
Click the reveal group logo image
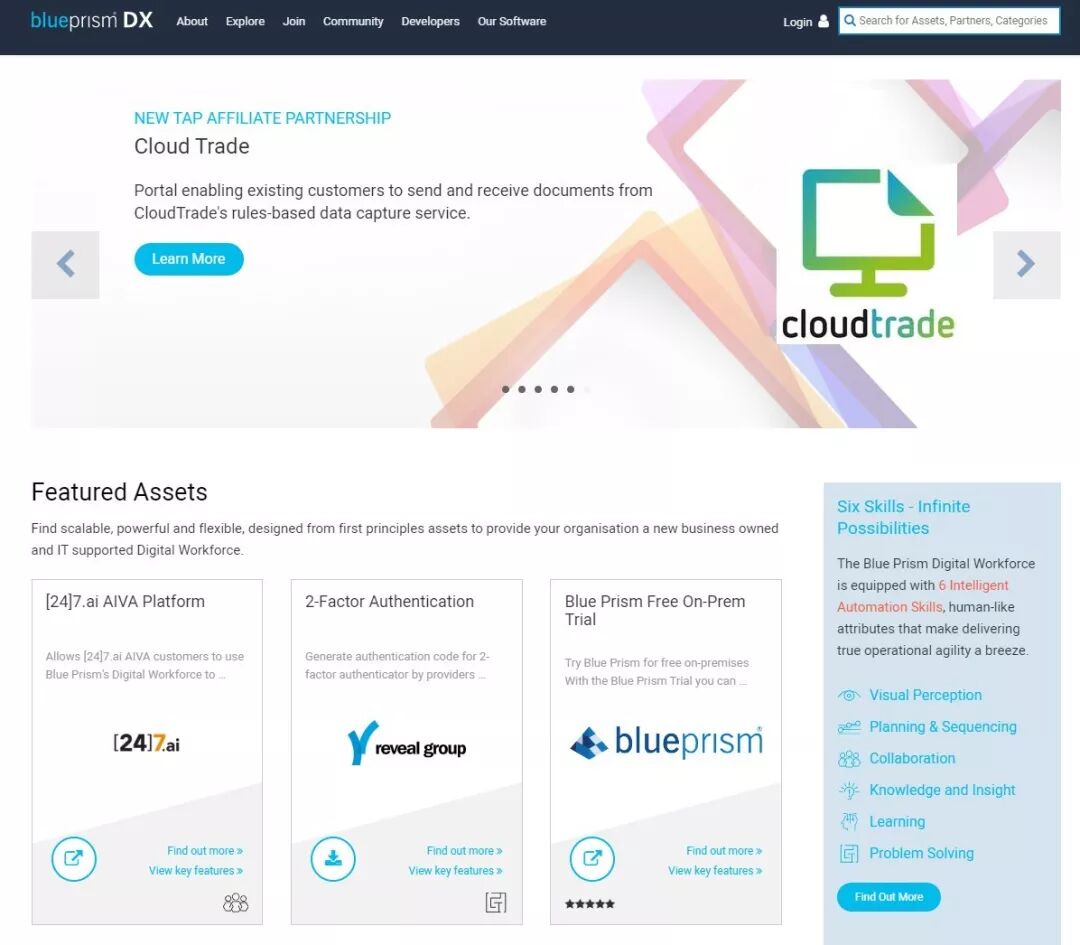406,743
